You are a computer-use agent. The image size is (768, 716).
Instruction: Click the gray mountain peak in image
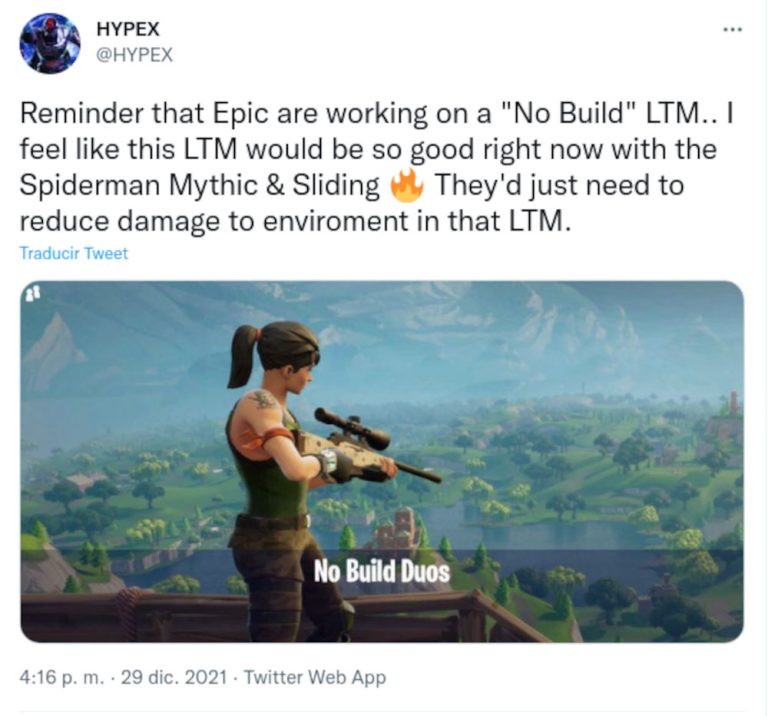(x=54, y=343)
